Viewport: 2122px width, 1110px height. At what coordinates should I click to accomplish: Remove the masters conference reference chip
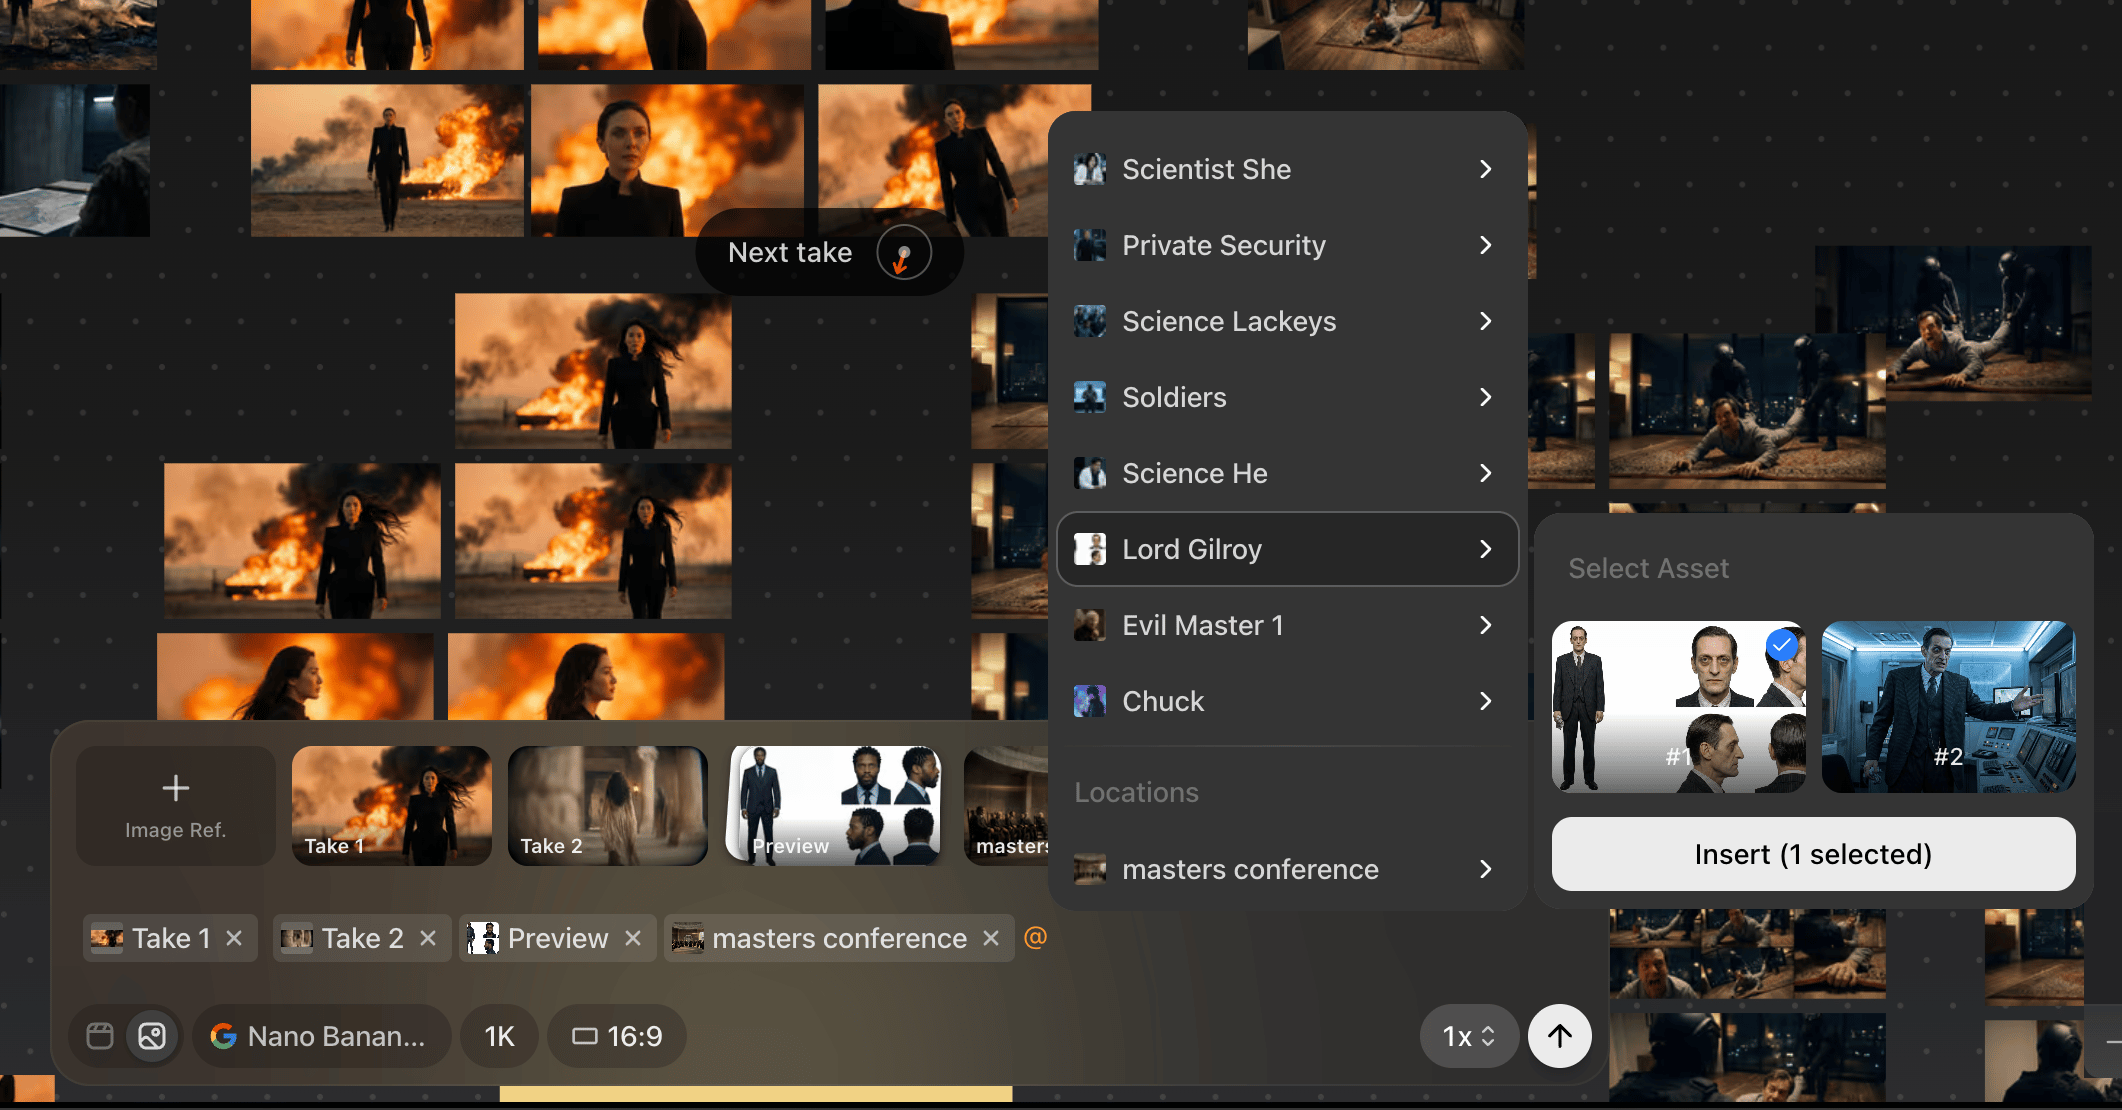point(991,938)
